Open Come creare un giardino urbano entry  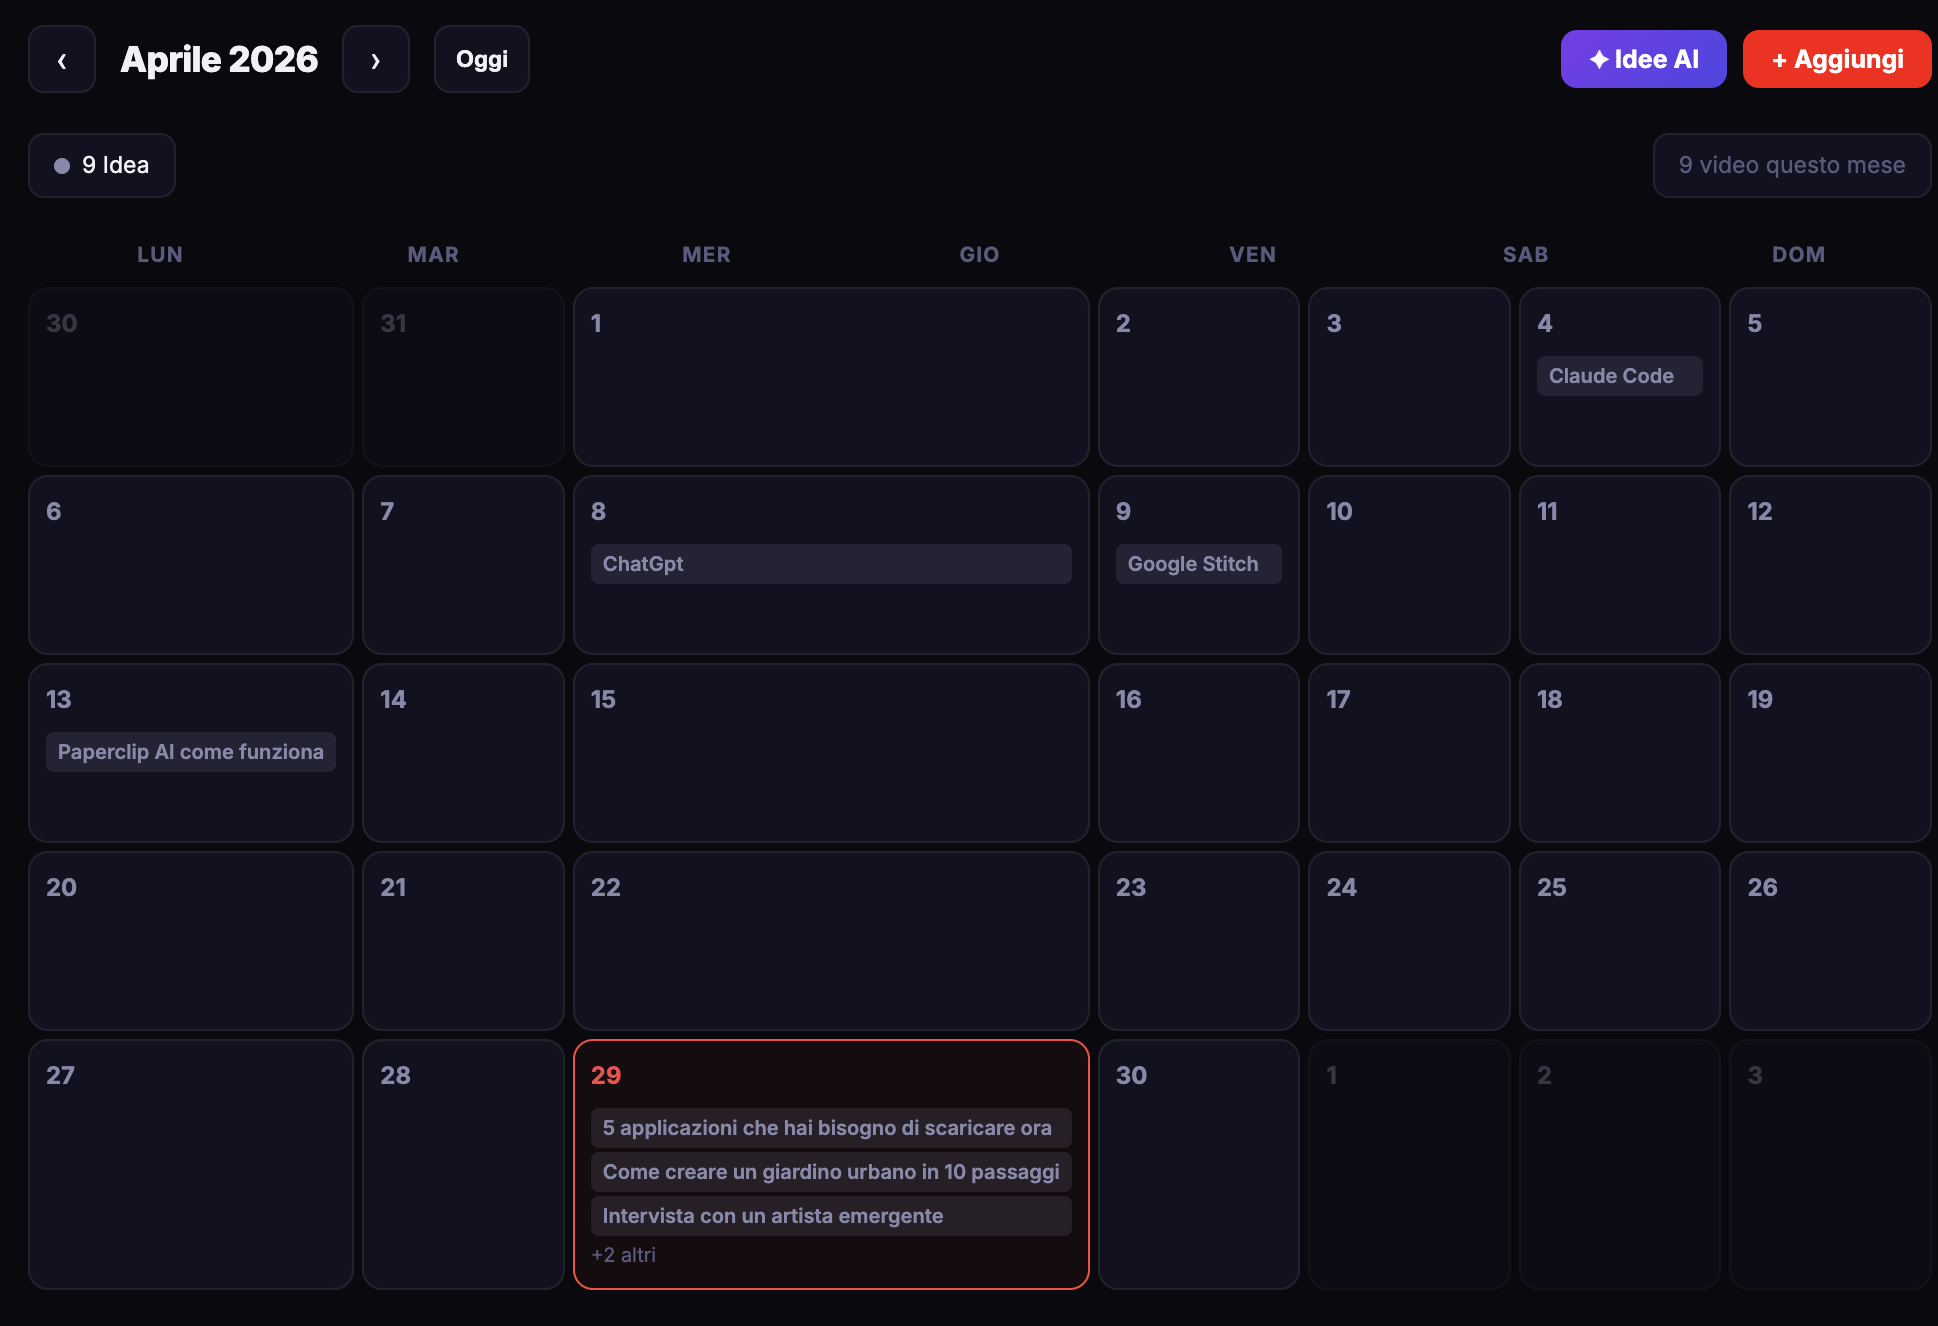pyautogui.click(x=830, y=1173)
